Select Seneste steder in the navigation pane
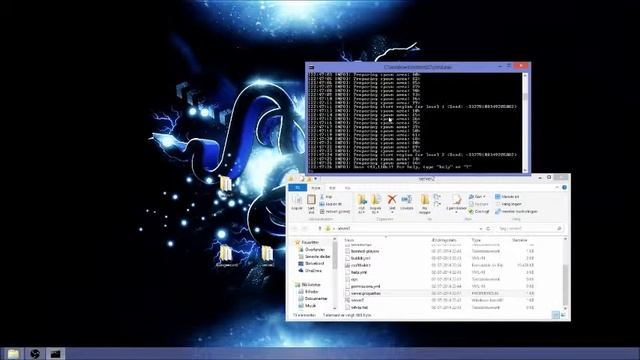Viewport: 640px width, 360px height. click(314, 256)
